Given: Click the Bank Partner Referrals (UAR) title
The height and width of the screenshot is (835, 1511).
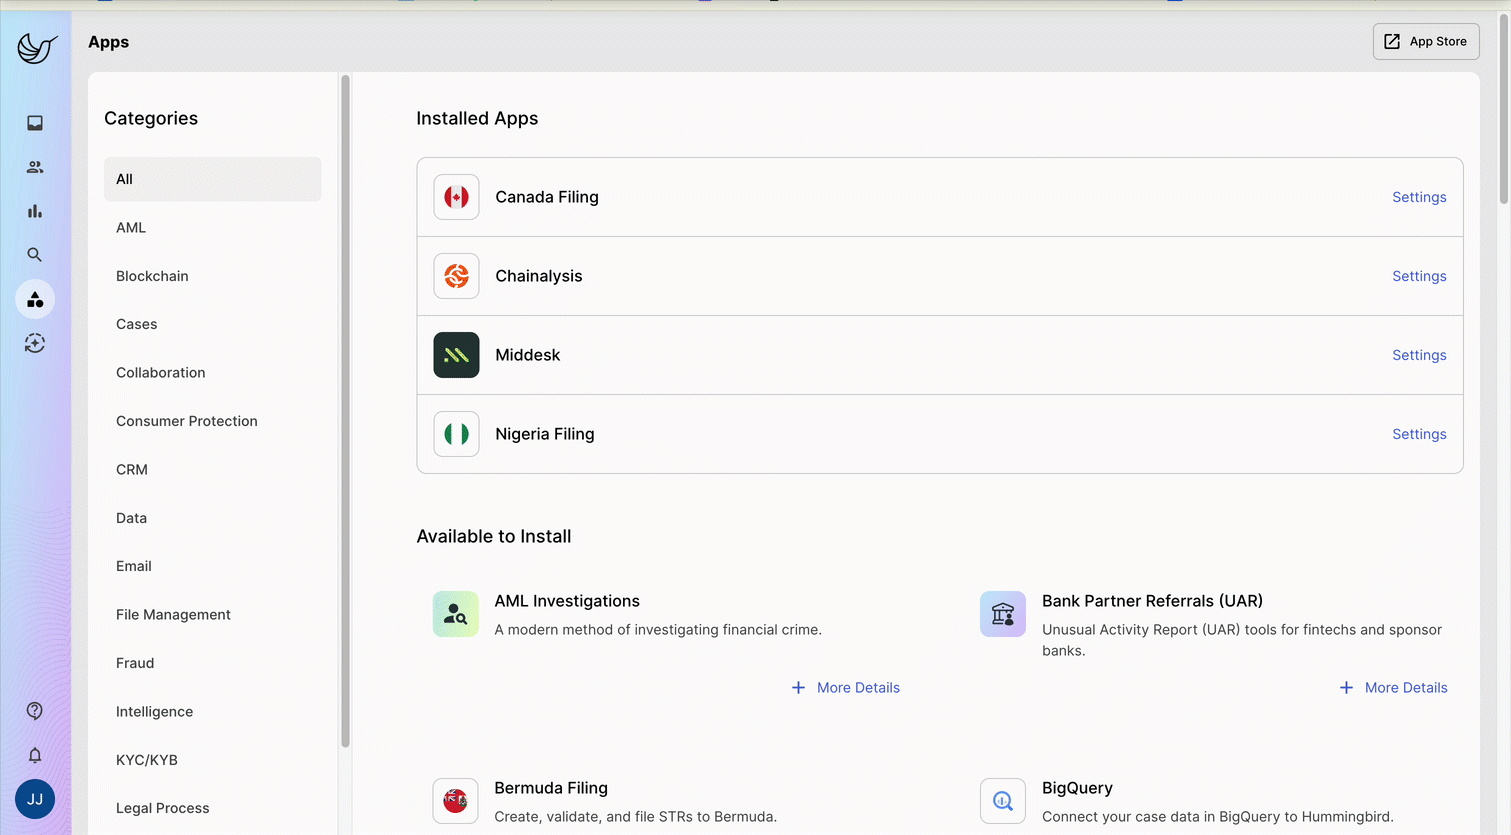Looking at the screenshot, I should tap(1152, 601).
